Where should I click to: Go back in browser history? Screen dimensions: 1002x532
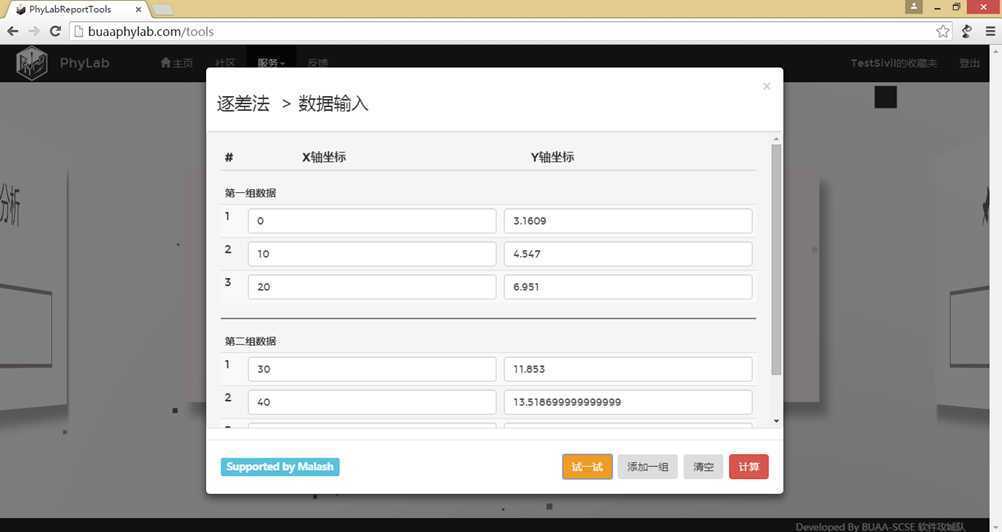point(13,31)
